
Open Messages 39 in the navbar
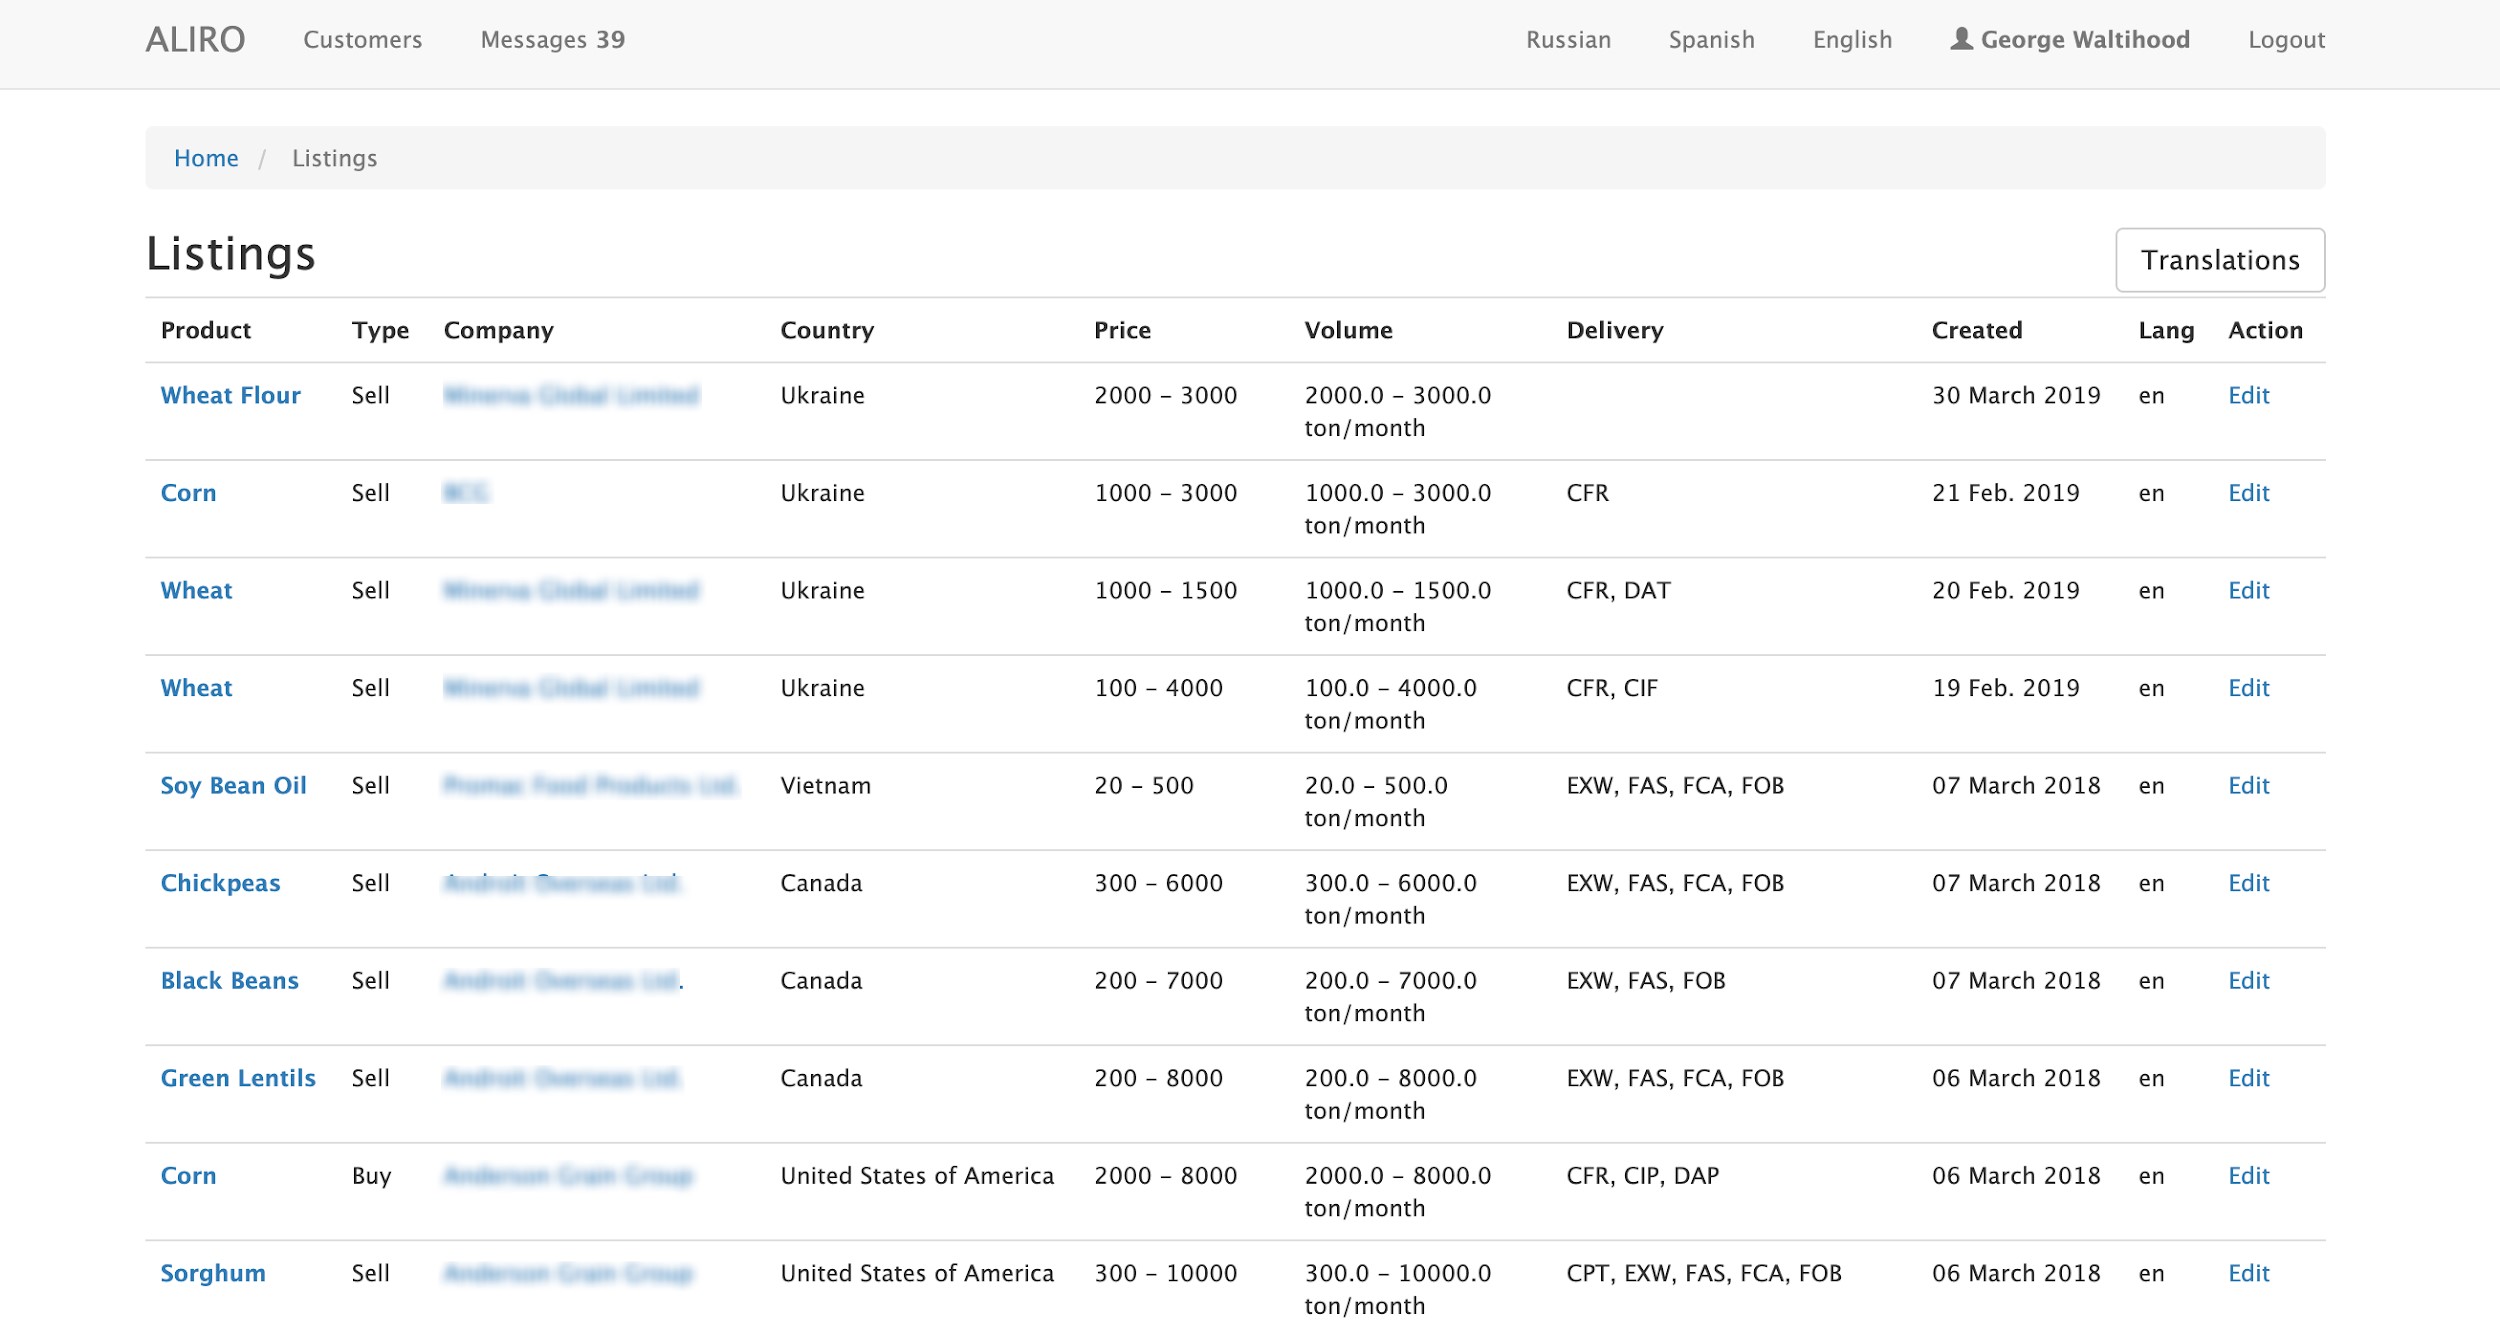[553, 40]
